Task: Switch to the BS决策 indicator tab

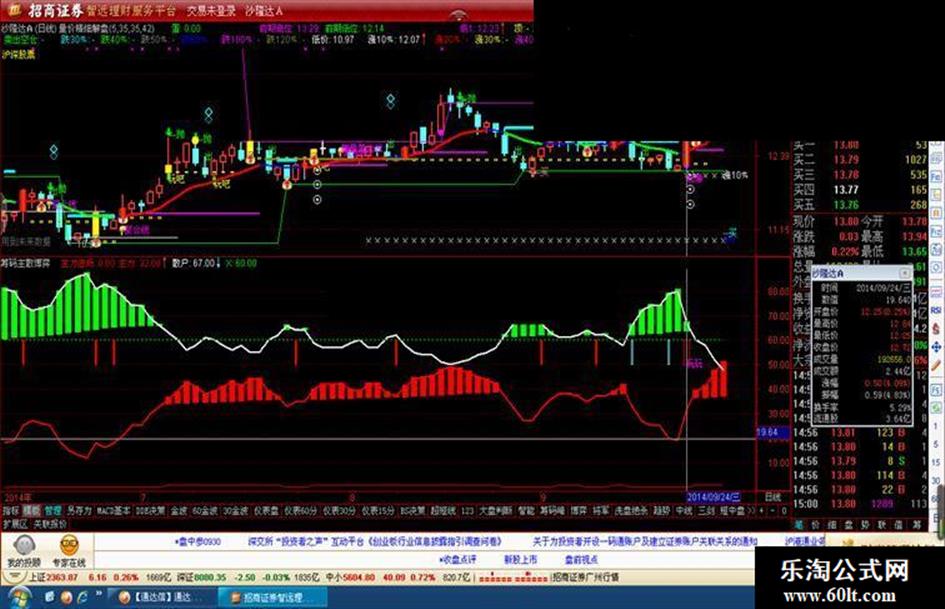Action: coord(412,511)
